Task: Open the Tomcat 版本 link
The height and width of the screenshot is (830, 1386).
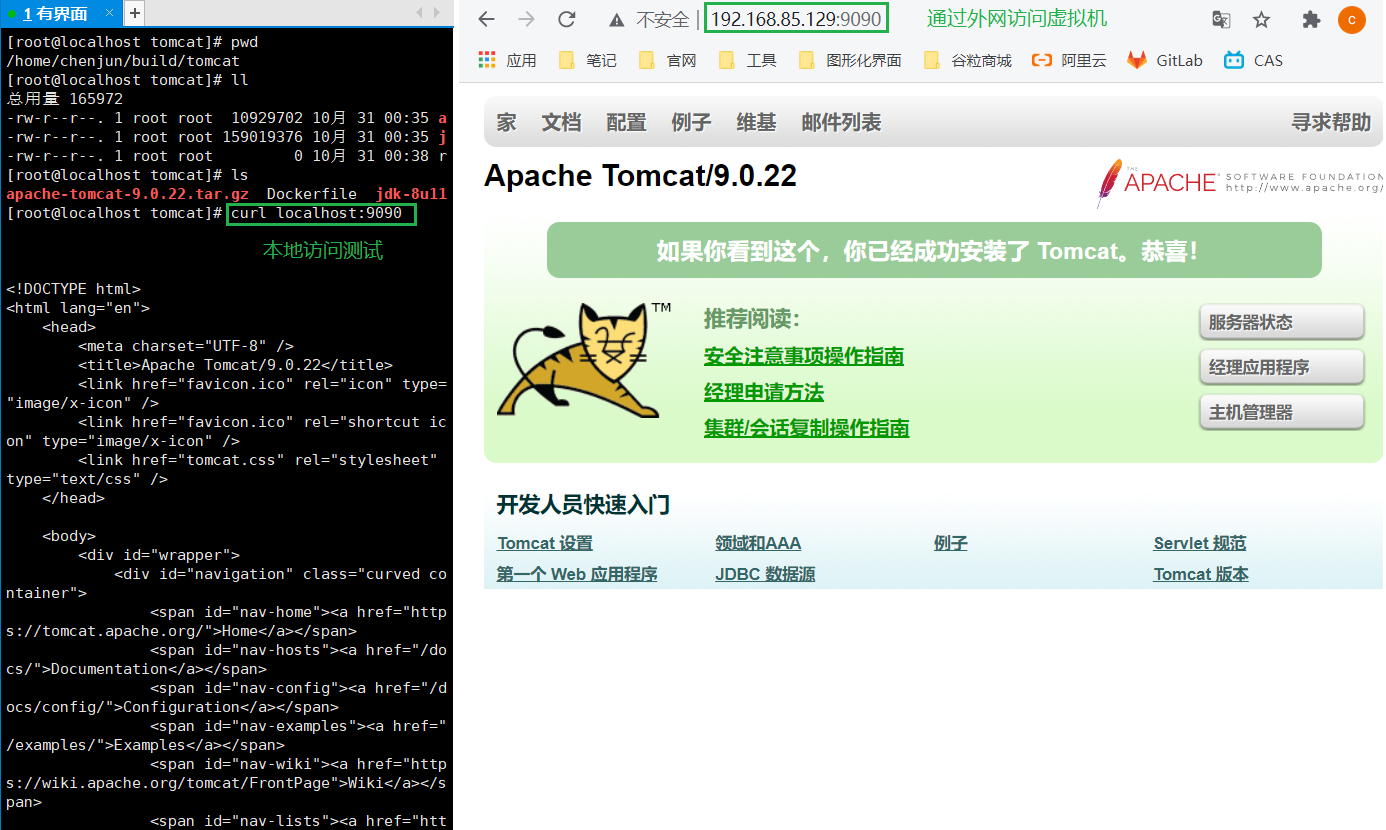Action: click(x=1201, y=574)
